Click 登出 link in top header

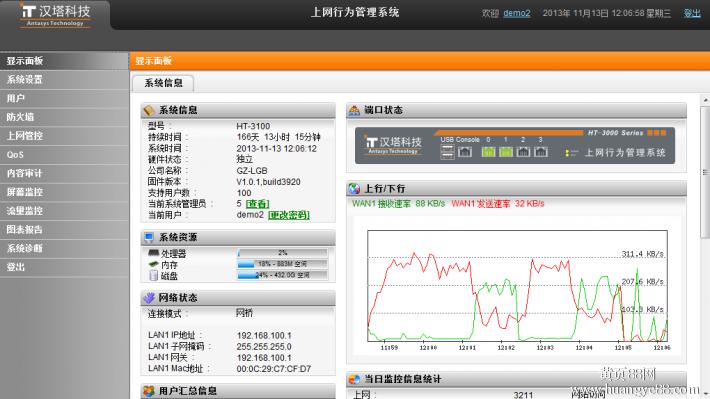click(692, 13)
